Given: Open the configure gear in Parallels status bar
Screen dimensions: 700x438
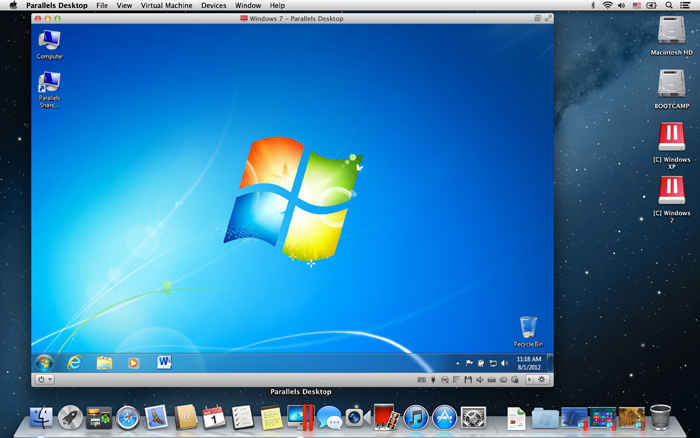Looking at the screenshot, I should point(542,380).
